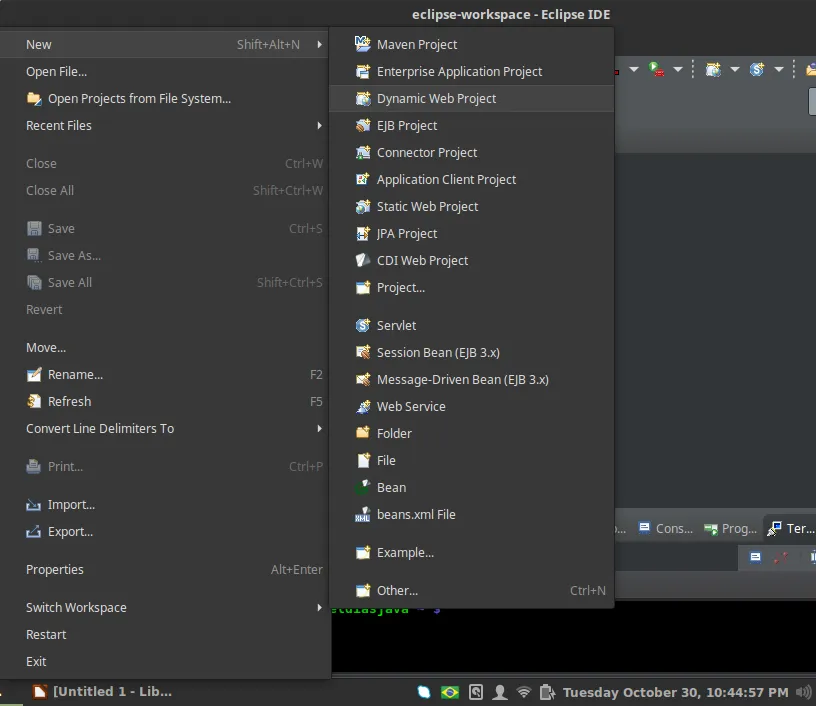The width and height of the screenshot is (816, 706).
Task: Open the Console tab
Action: pyautogui.click(x=666, y=528)
